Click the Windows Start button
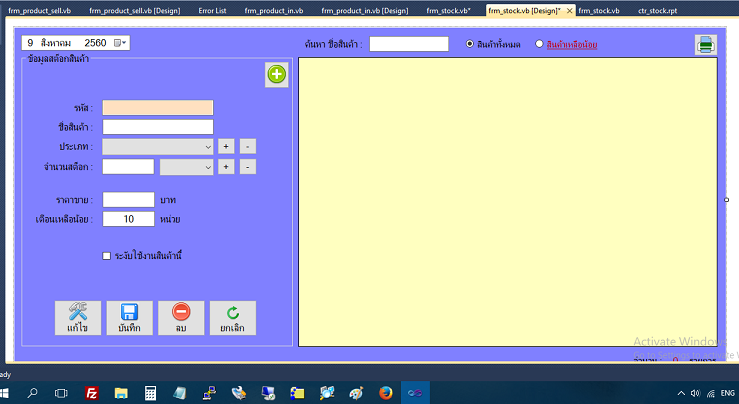The image size is (739, 404). (5, 393)
